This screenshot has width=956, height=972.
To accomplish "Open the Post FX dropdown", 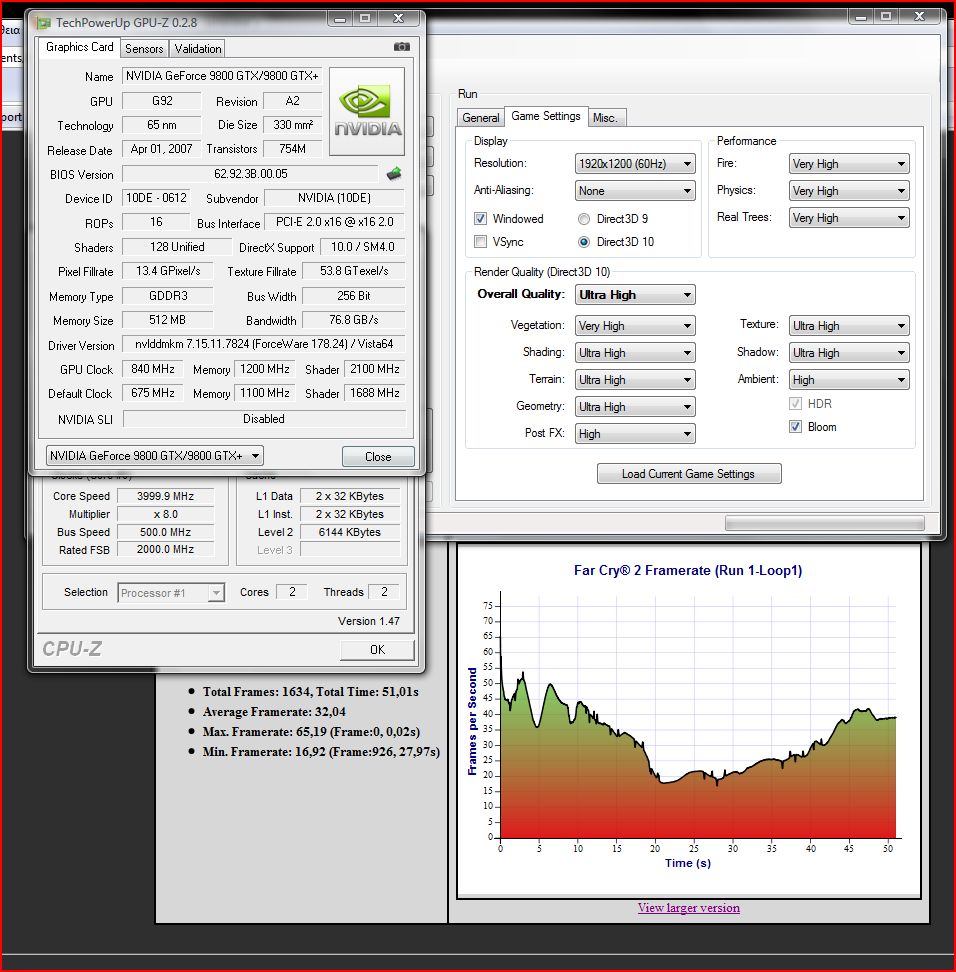I will click(x=635, y=434).
